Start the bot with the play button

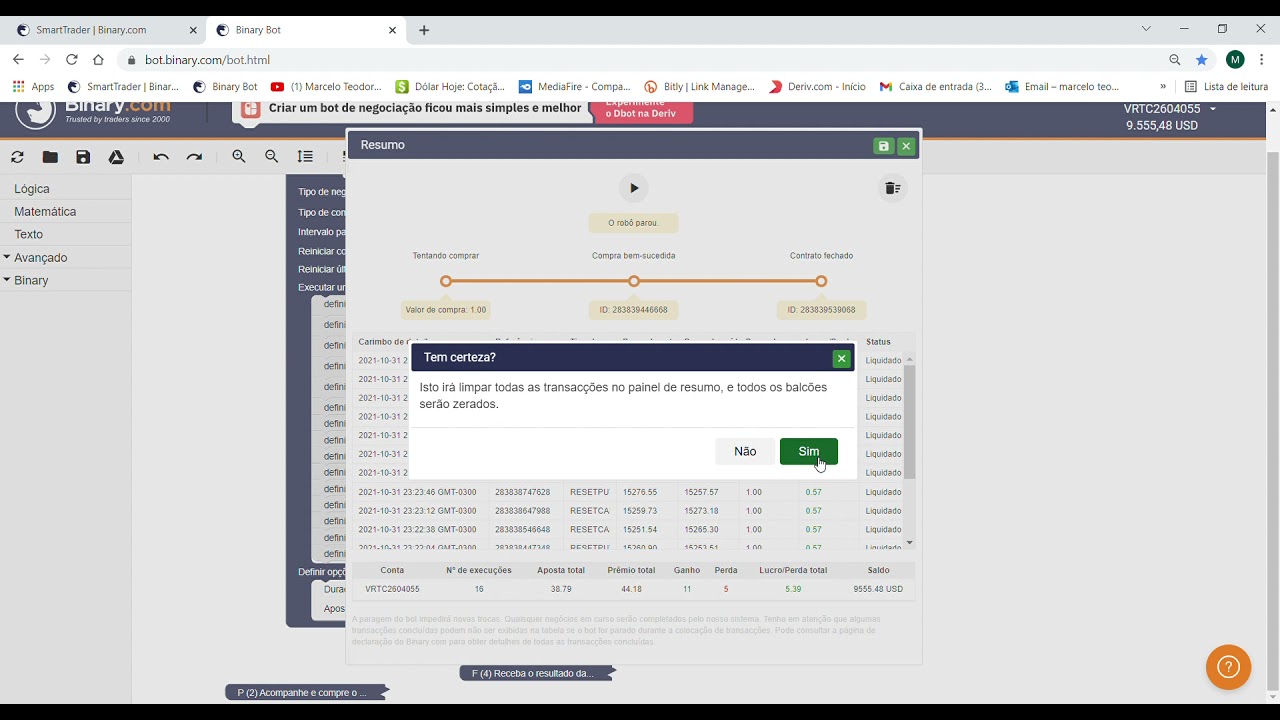coord(634,188)
